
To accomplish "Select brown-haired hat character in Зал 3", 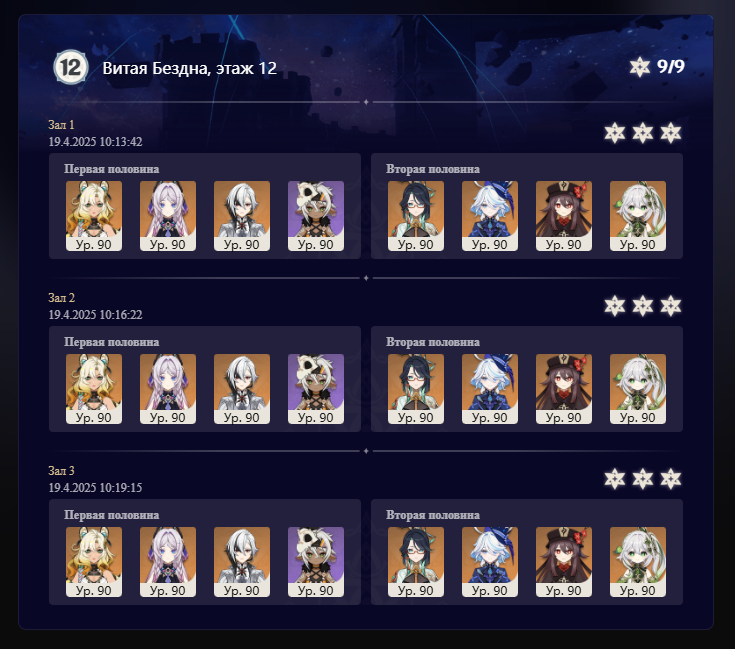I will point(564,562).
